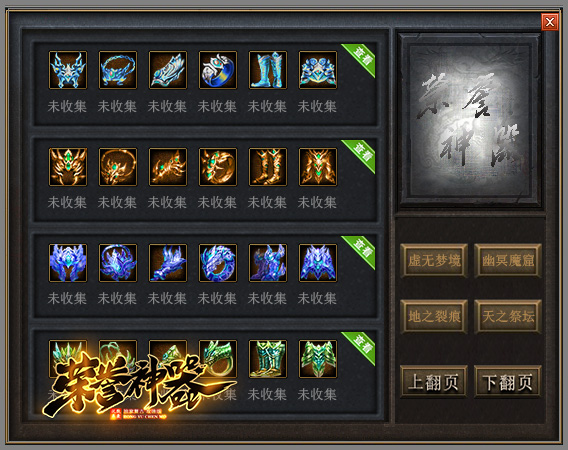Screen dimensions: 568x450
Task: Go to next page with 下翻页
Action: pyautogui.click(x=508, y=382)
